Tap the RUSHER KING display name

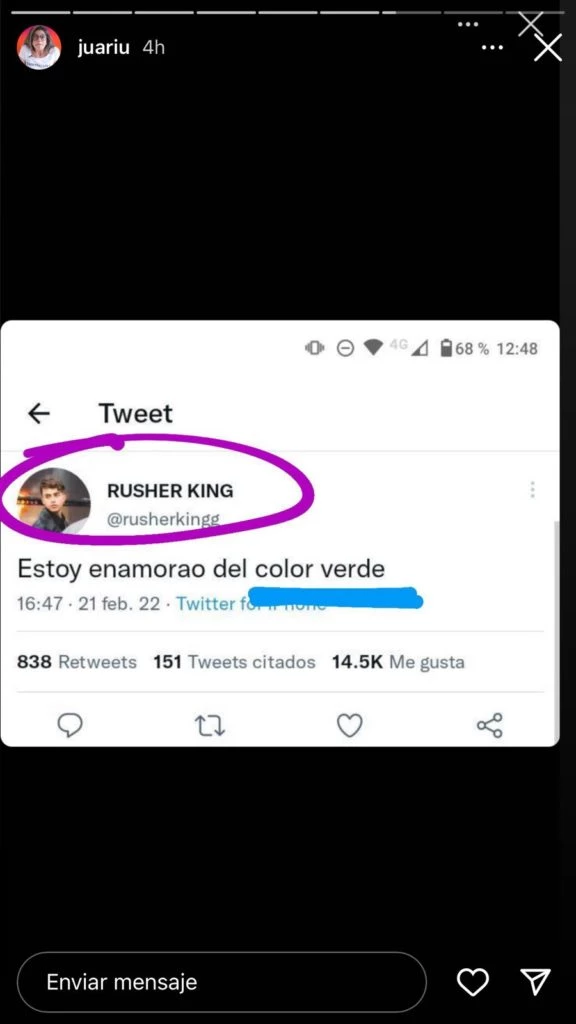(x=170, y=490)
